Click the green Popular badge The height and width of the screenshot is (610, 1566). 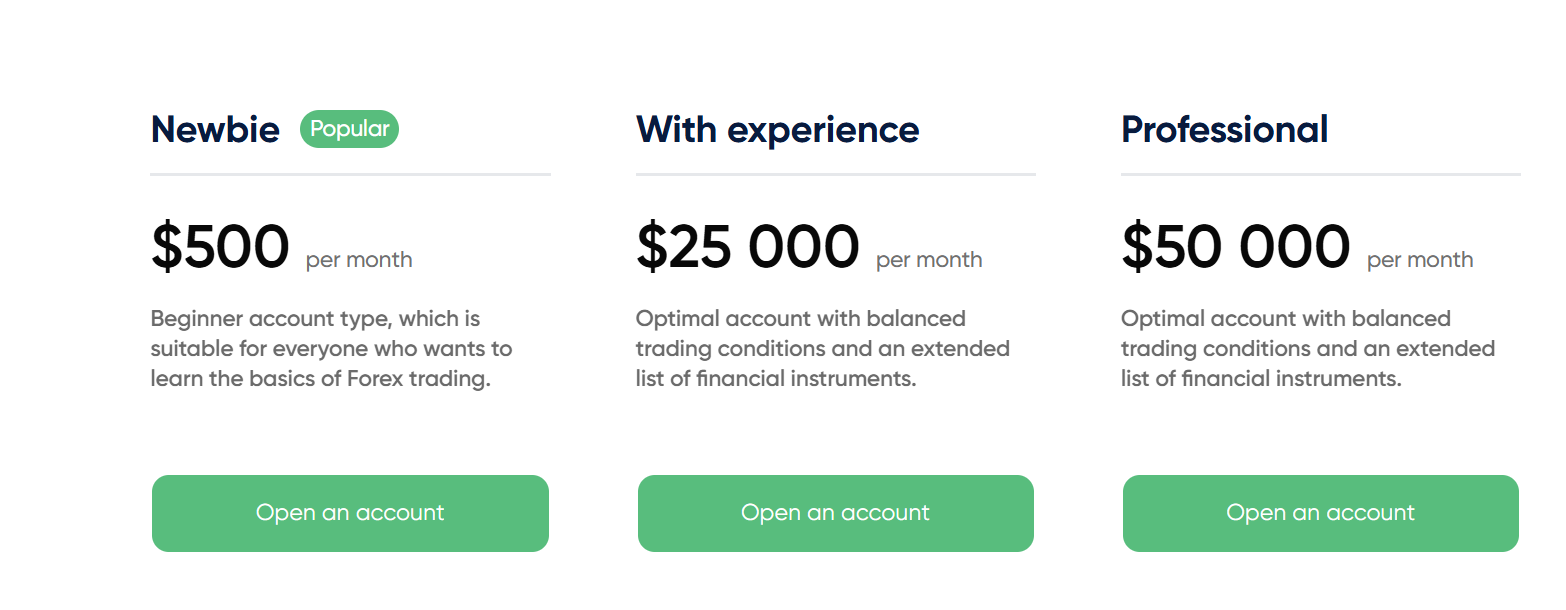(349, 129)
